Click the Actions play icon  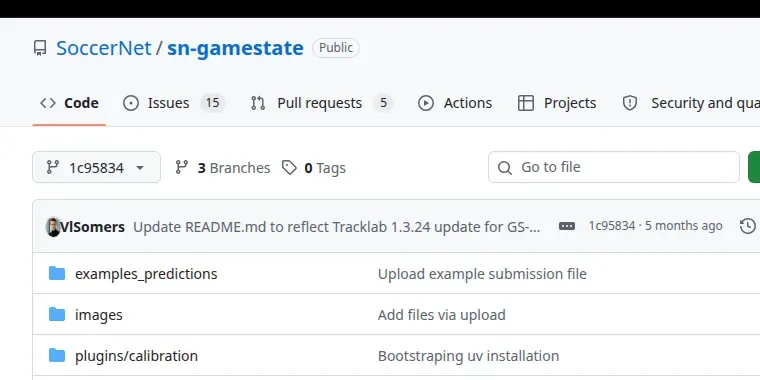[x=426, y=103]
